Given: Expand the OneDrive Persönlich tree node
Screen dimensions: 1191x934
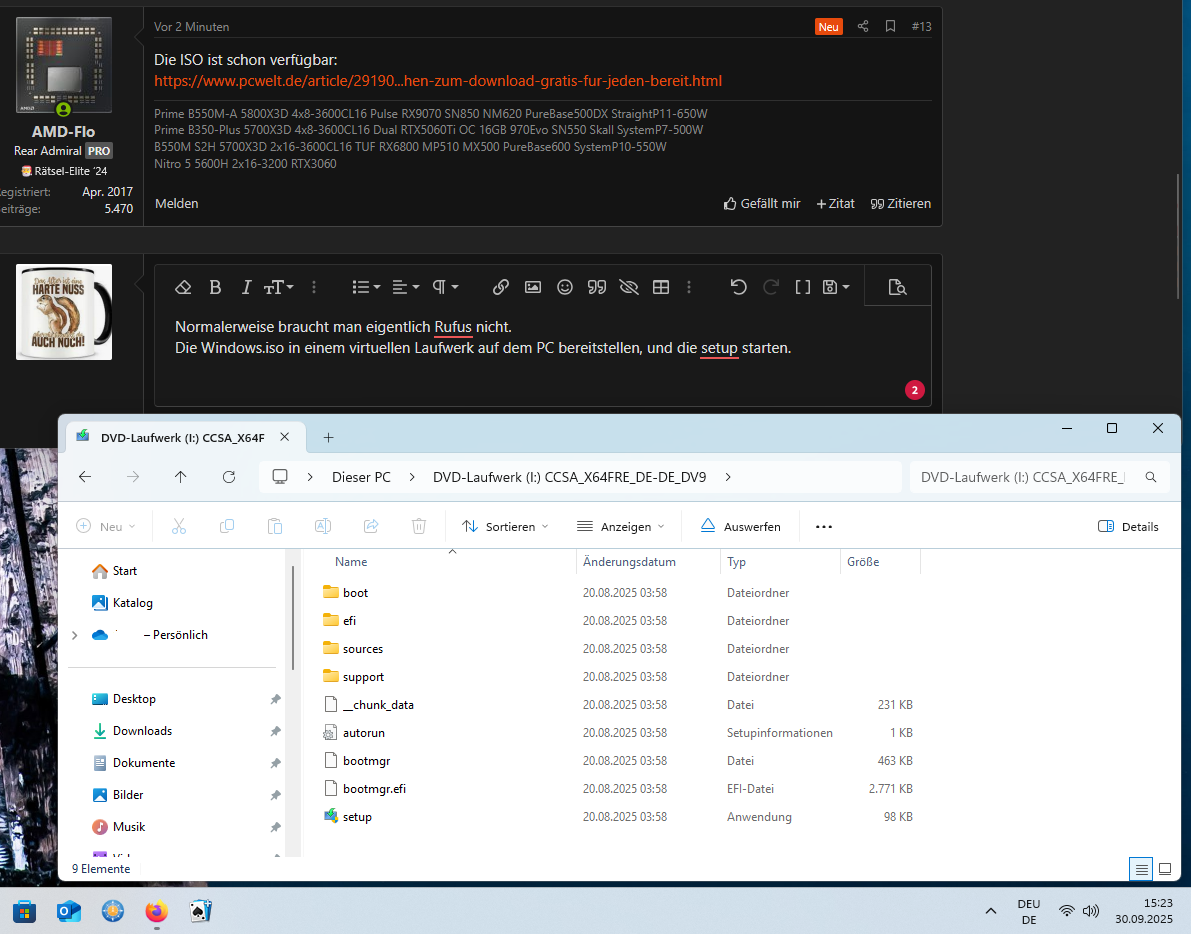Looking at the screenshot, I should pyautogui.click(x=74, y=635).
